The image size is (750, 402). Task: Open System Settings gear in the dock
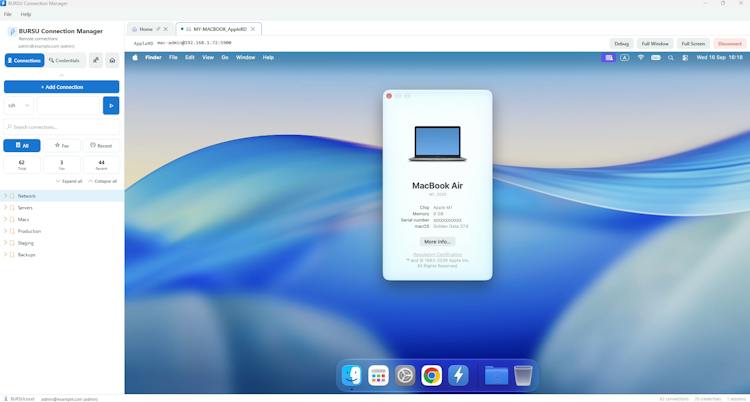click(x=405, y=376)
